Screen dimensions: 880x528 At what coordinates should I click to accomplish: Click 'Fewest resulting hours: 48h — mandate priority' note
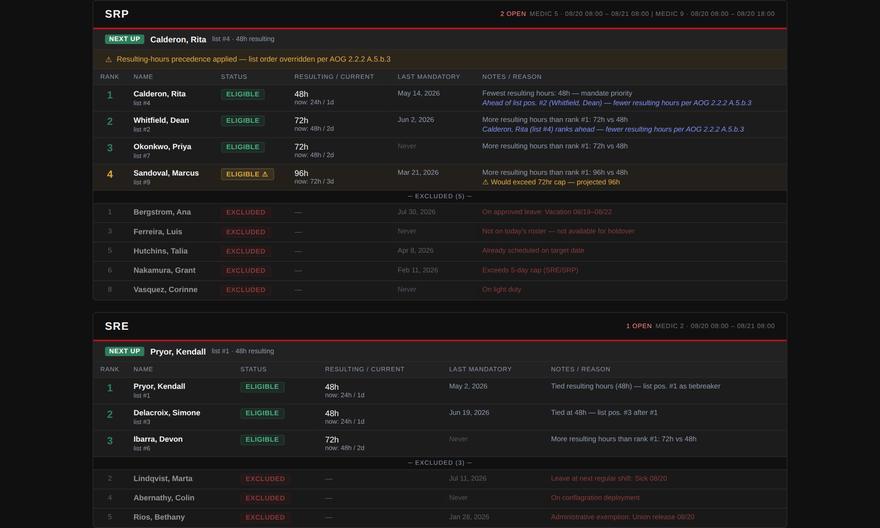pyautogui.click(x=557, y=94)
